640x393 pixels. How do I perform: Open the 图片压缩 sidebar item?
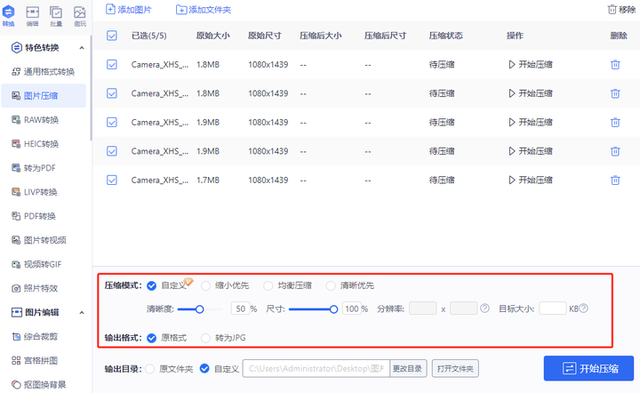44,96
